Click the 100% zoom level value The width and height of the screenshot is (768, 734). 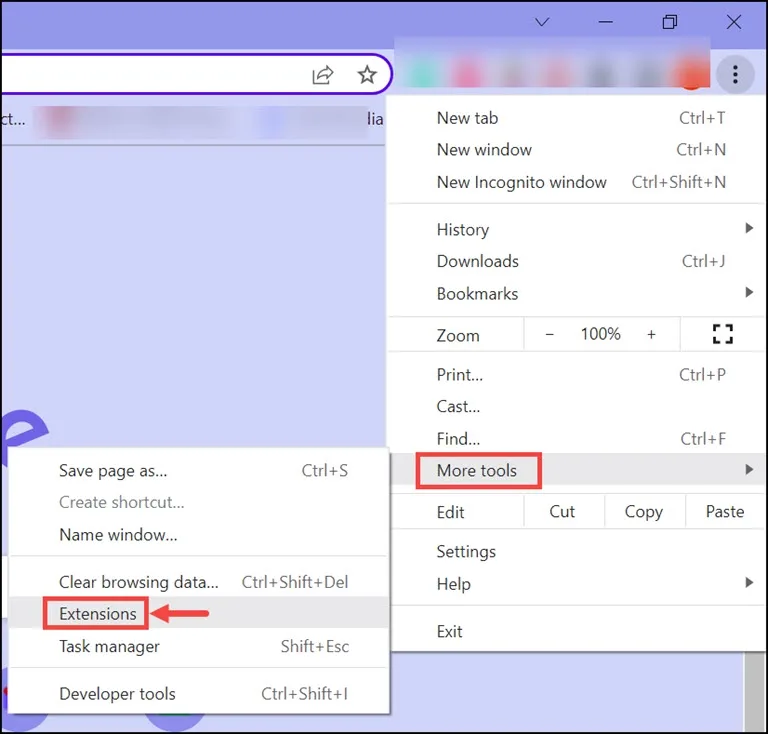[600, 334]
